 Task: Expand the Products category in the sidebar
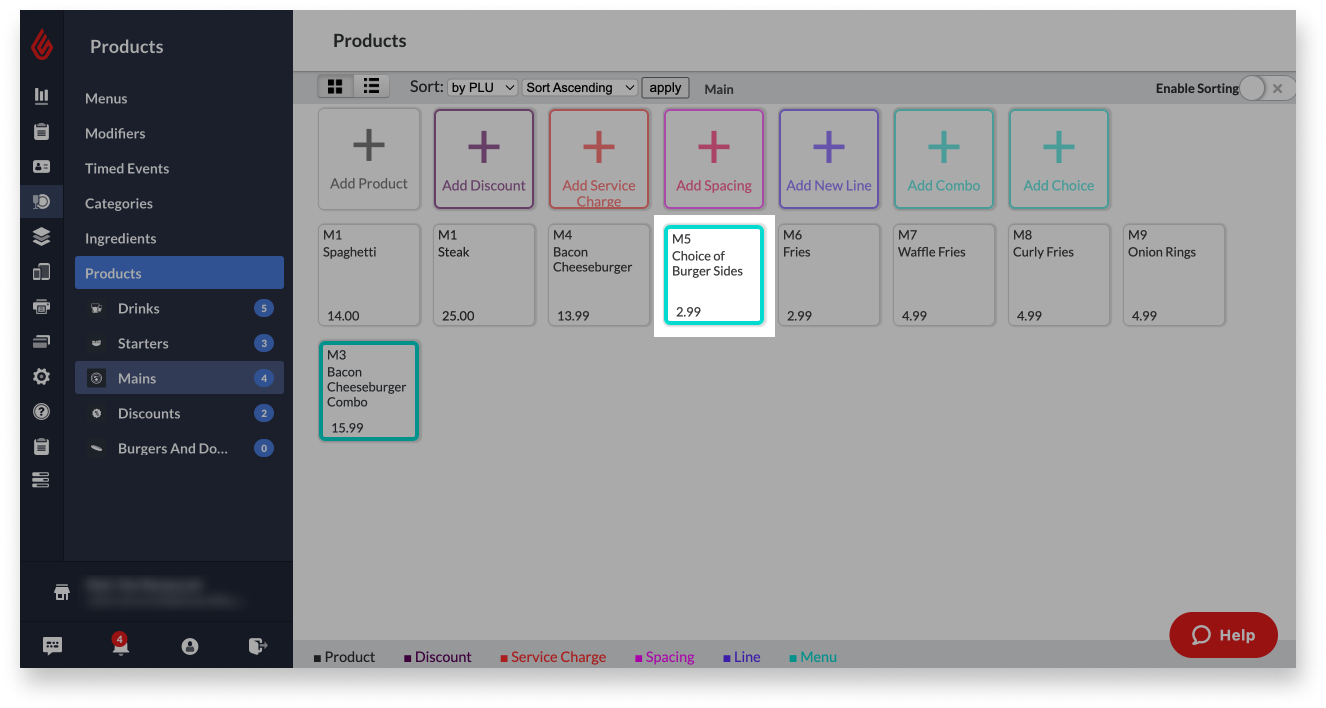tap(179, 272)
